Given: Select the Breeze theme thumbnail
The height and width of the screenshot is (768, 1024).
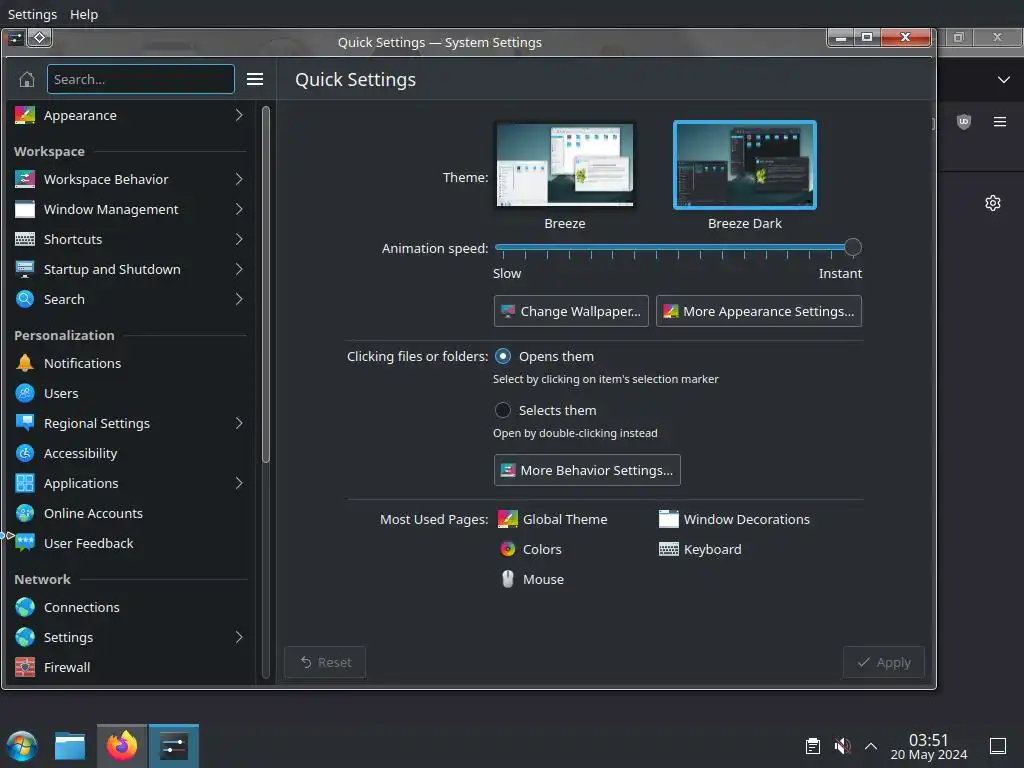Looking at the screenshot, I should coord(565,165).
